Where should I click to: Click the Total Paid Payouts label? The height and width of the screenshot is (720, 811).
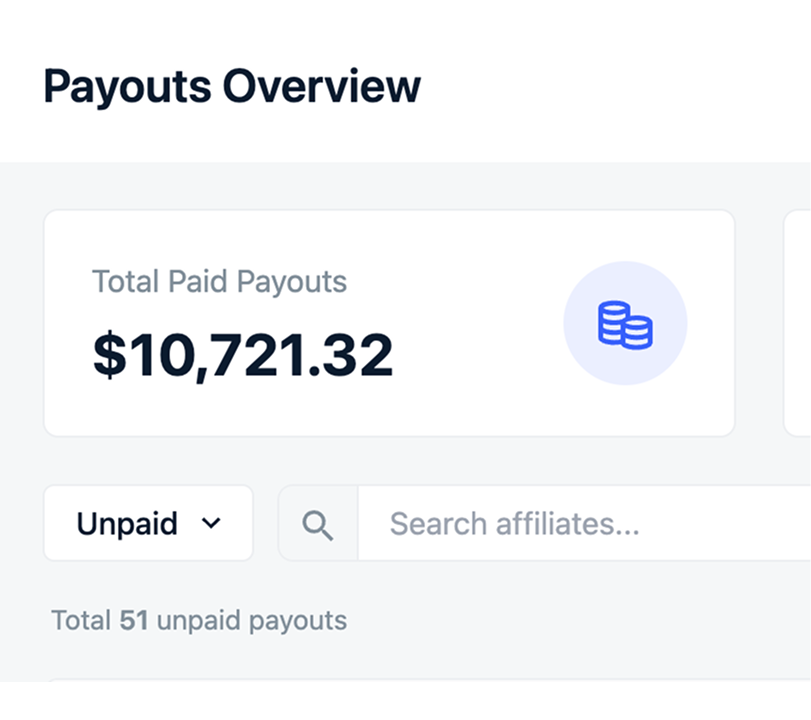(x=219, y=281)
